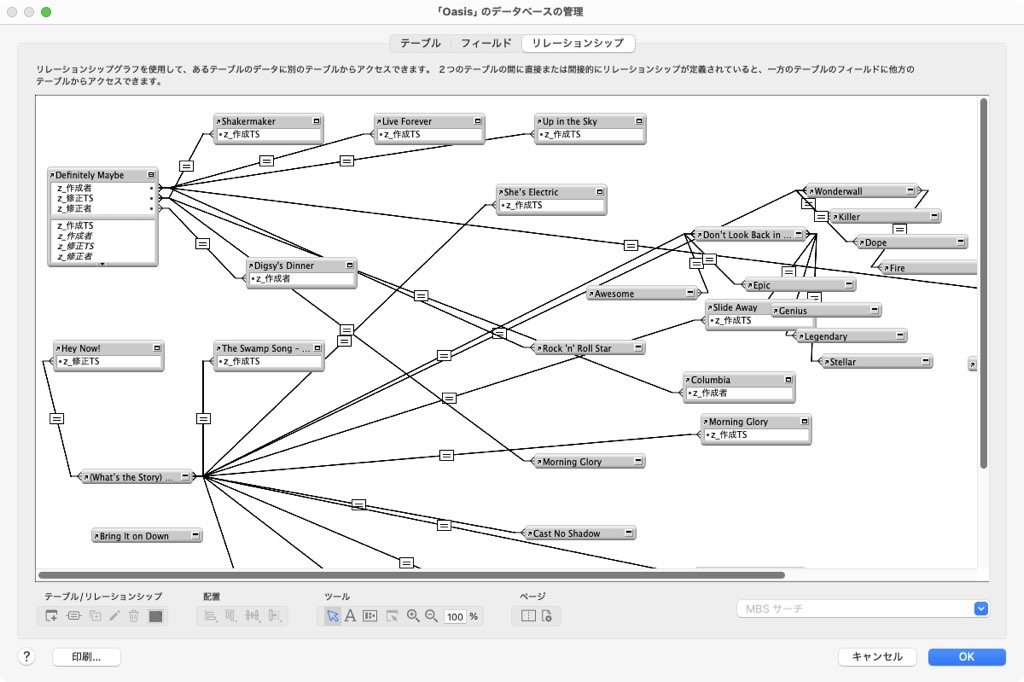Click the add table occurrence icon

52,616
